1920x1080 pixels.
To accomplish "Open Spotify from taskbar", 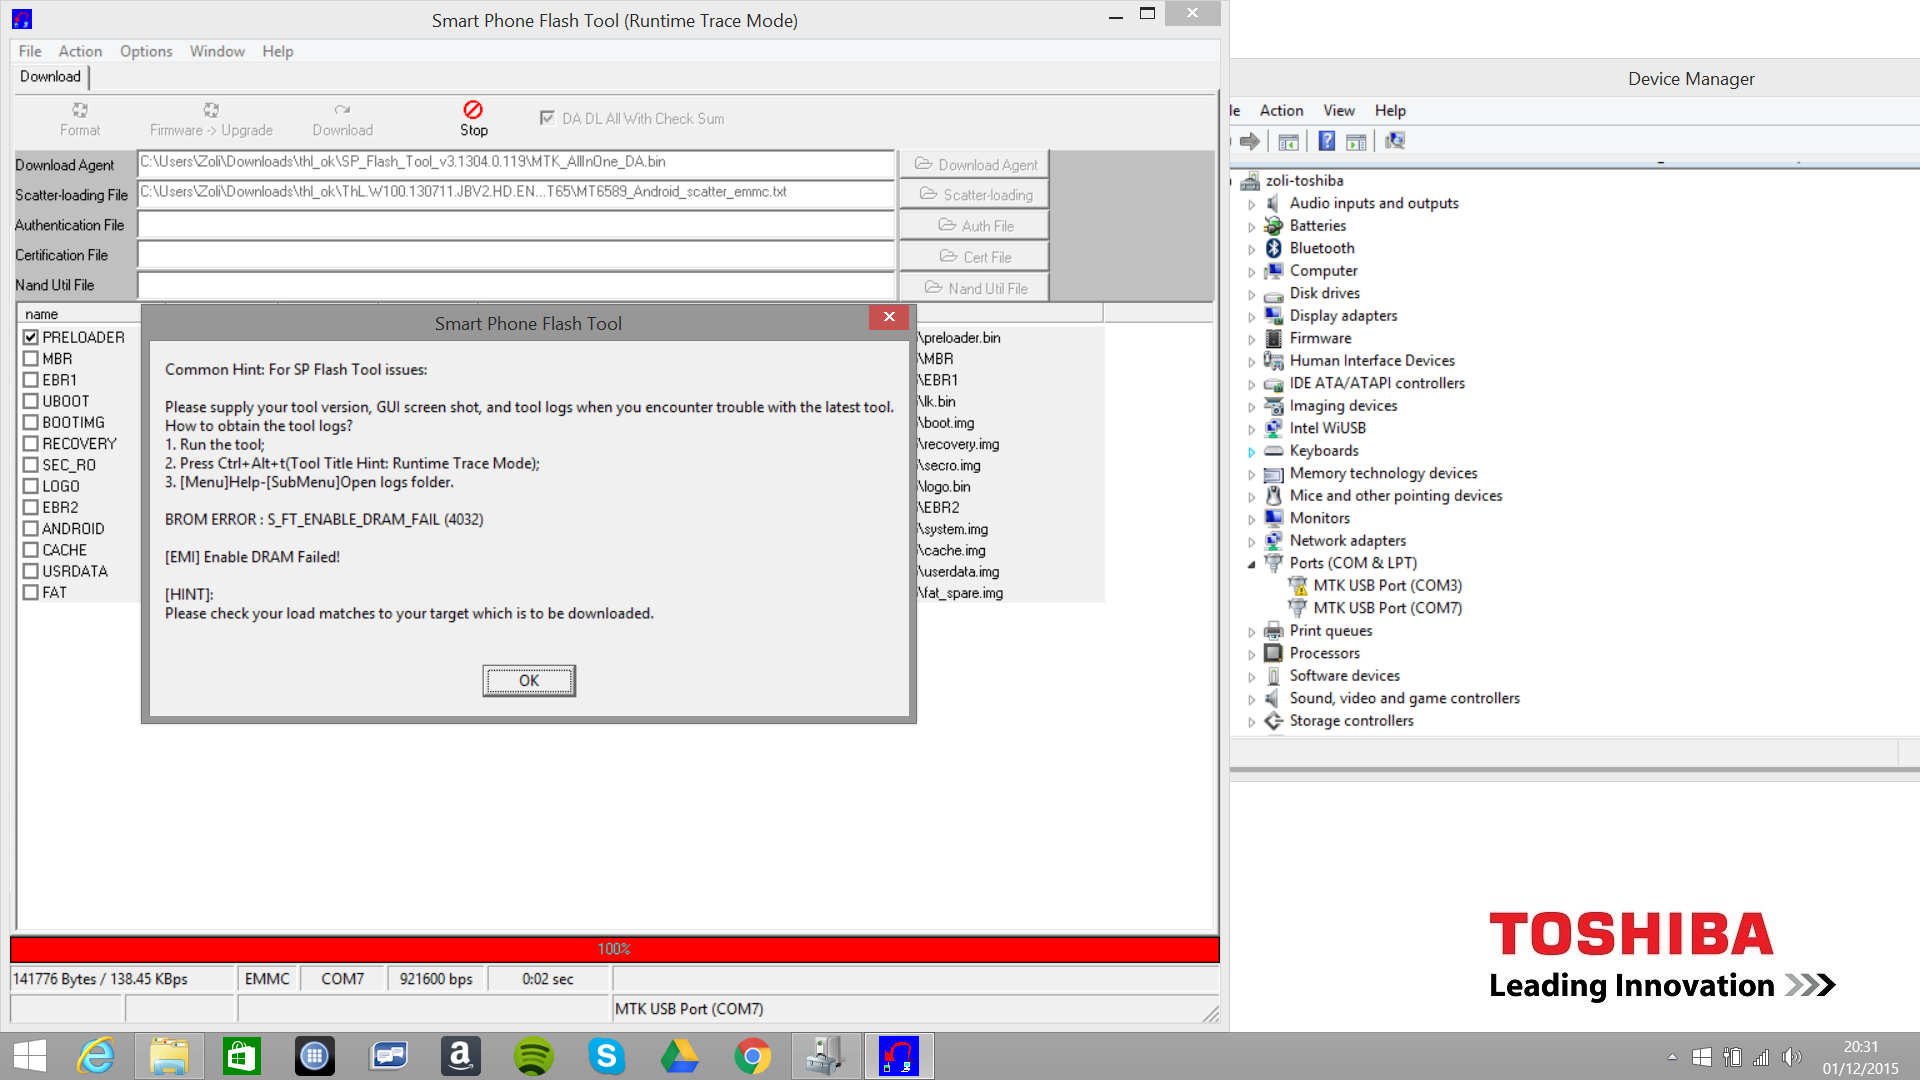I will 533,1056.
